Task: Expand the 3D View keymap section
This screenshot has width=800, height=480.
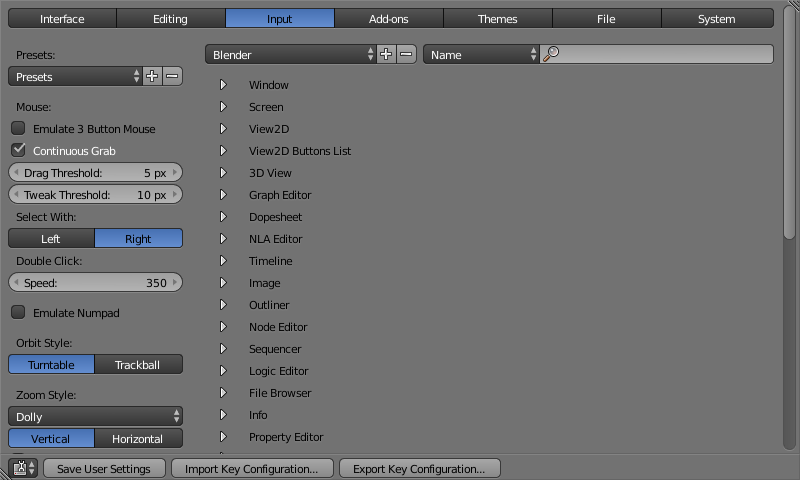Action: (224, 173)
